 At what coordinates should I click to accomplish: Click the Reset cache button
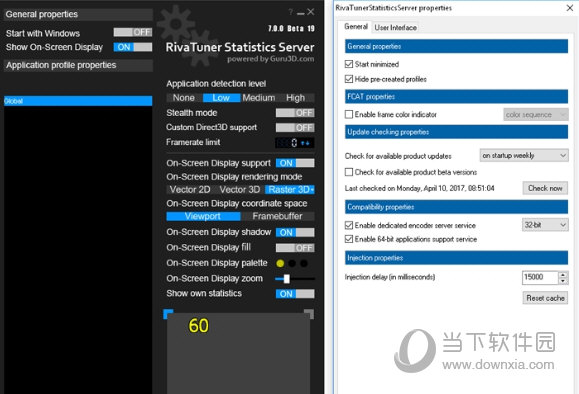[545, 298]
